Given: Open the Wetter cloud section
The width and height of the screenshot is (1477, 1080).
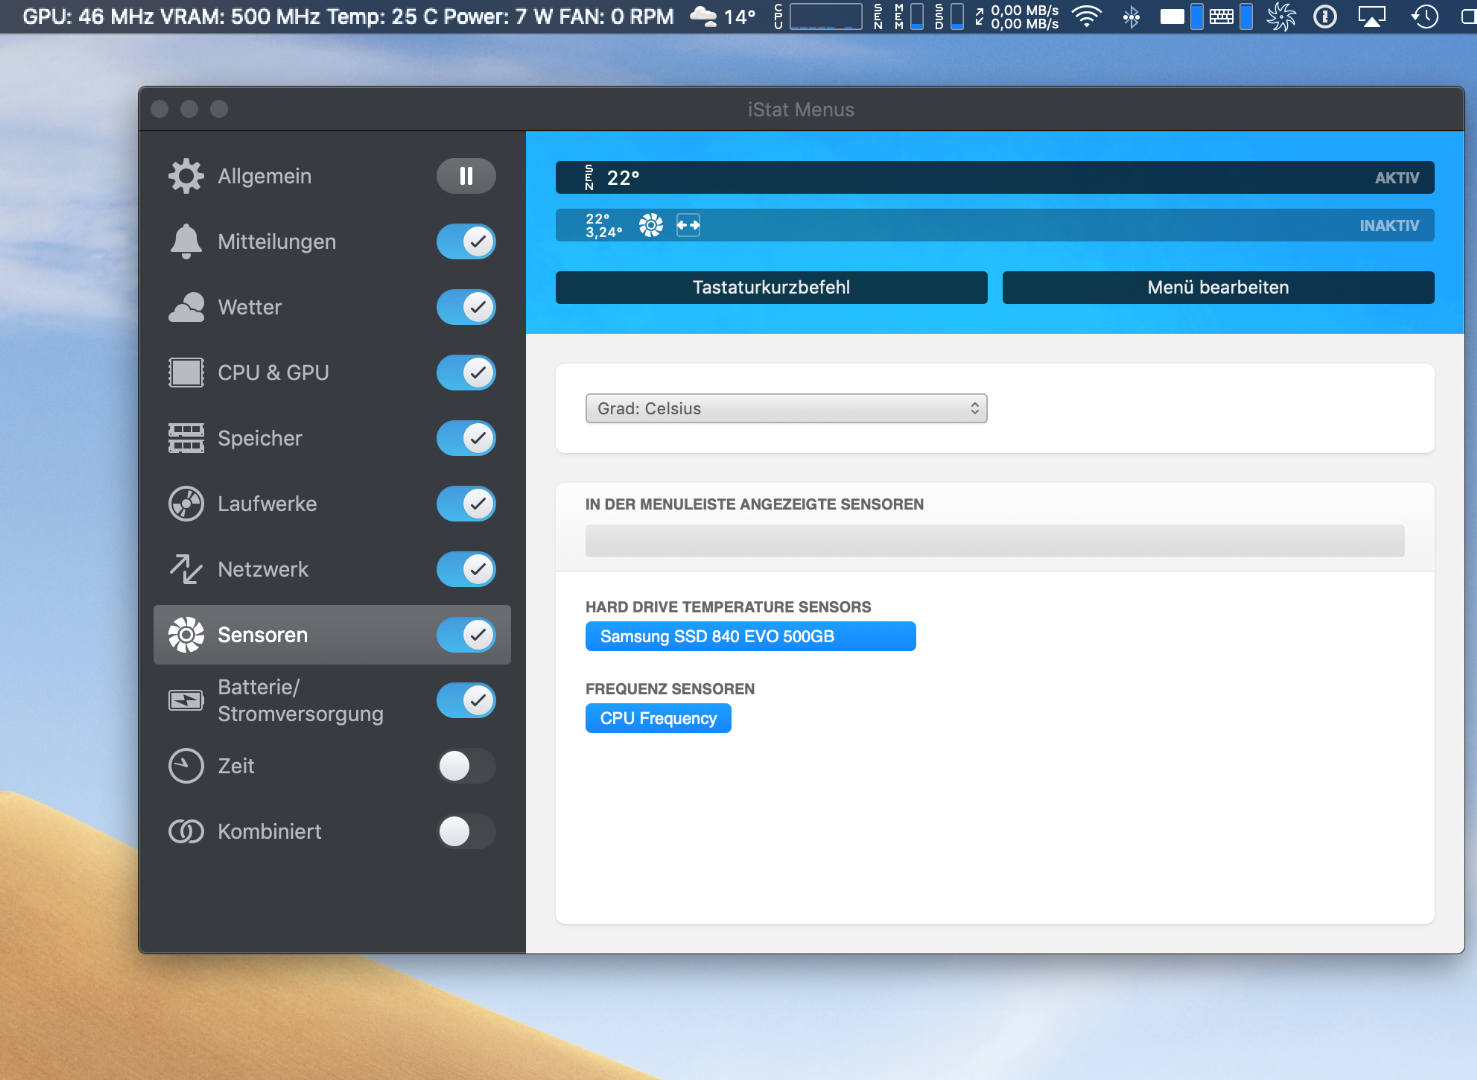Looking at the screenshot, I should [x=186, y=307].
